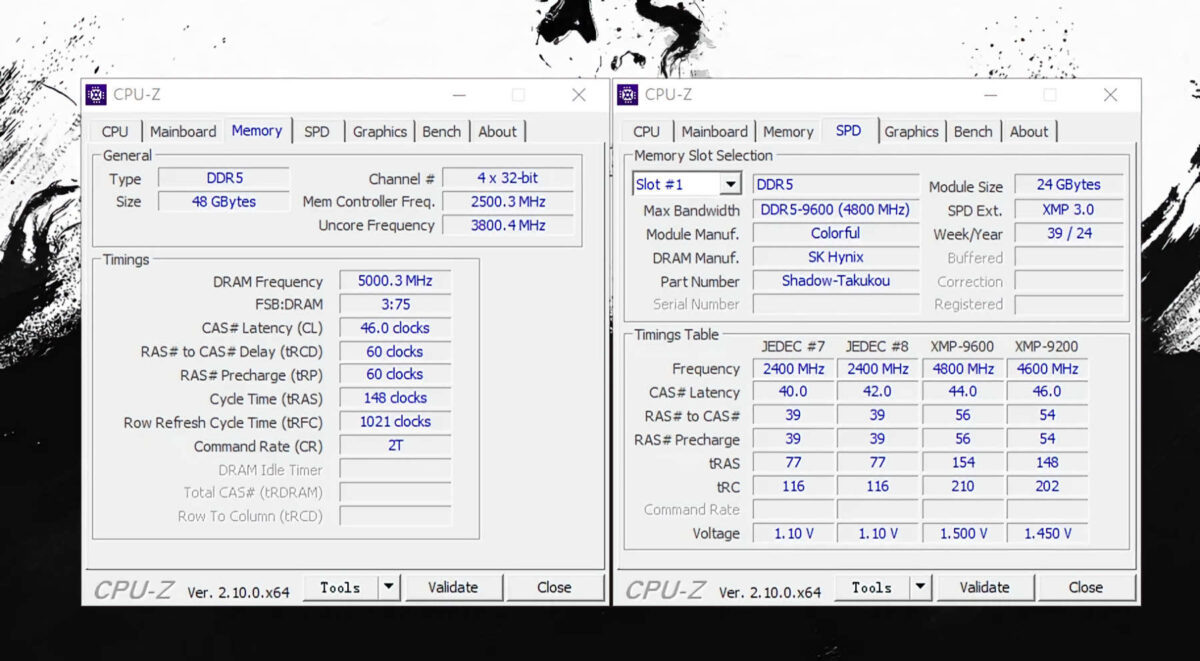This screenshot has width=1200, height=661.
Task: Go to Graphics tab in right window
Action: (x=912, y=131)
